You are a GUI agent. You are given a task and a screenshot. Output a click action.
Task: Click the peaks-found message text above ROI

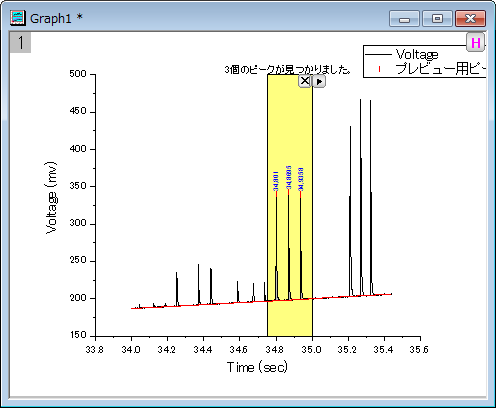pos(288,69)
